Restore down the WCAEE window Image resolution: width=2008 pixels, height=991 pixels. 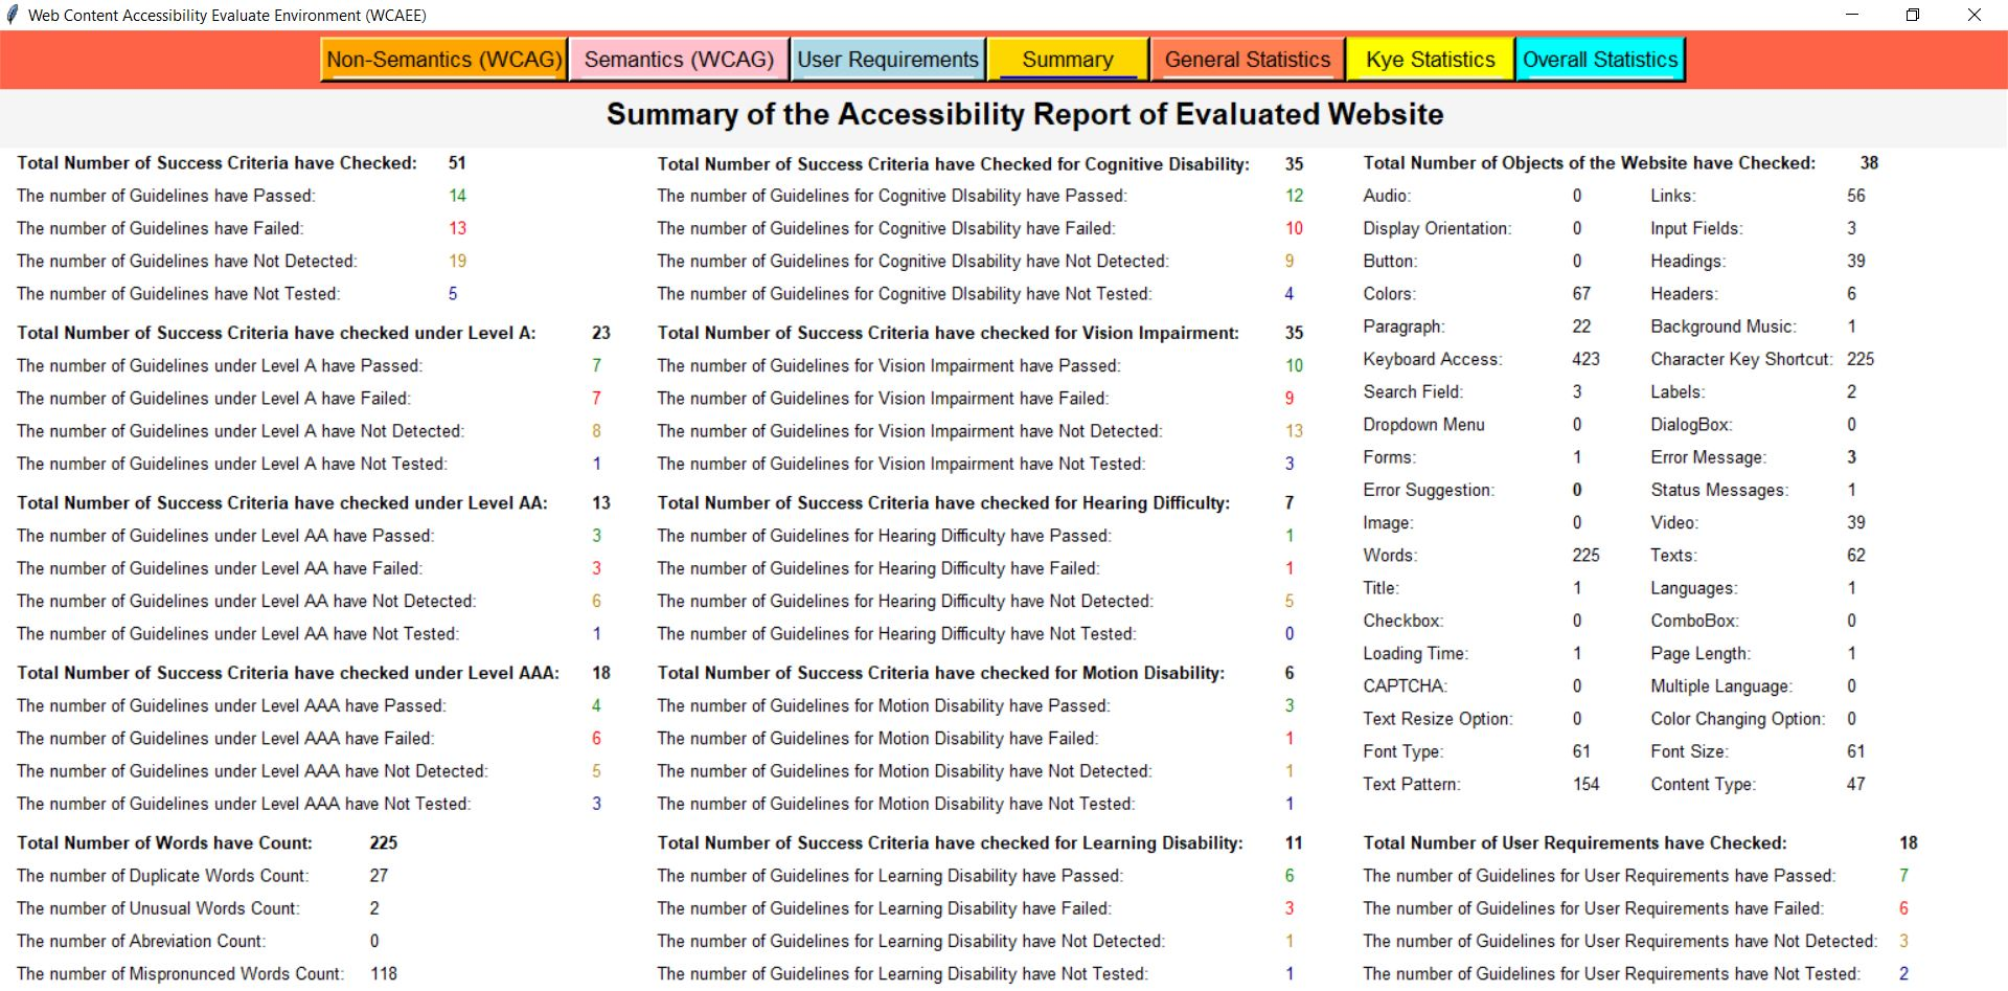[1912, 15]
